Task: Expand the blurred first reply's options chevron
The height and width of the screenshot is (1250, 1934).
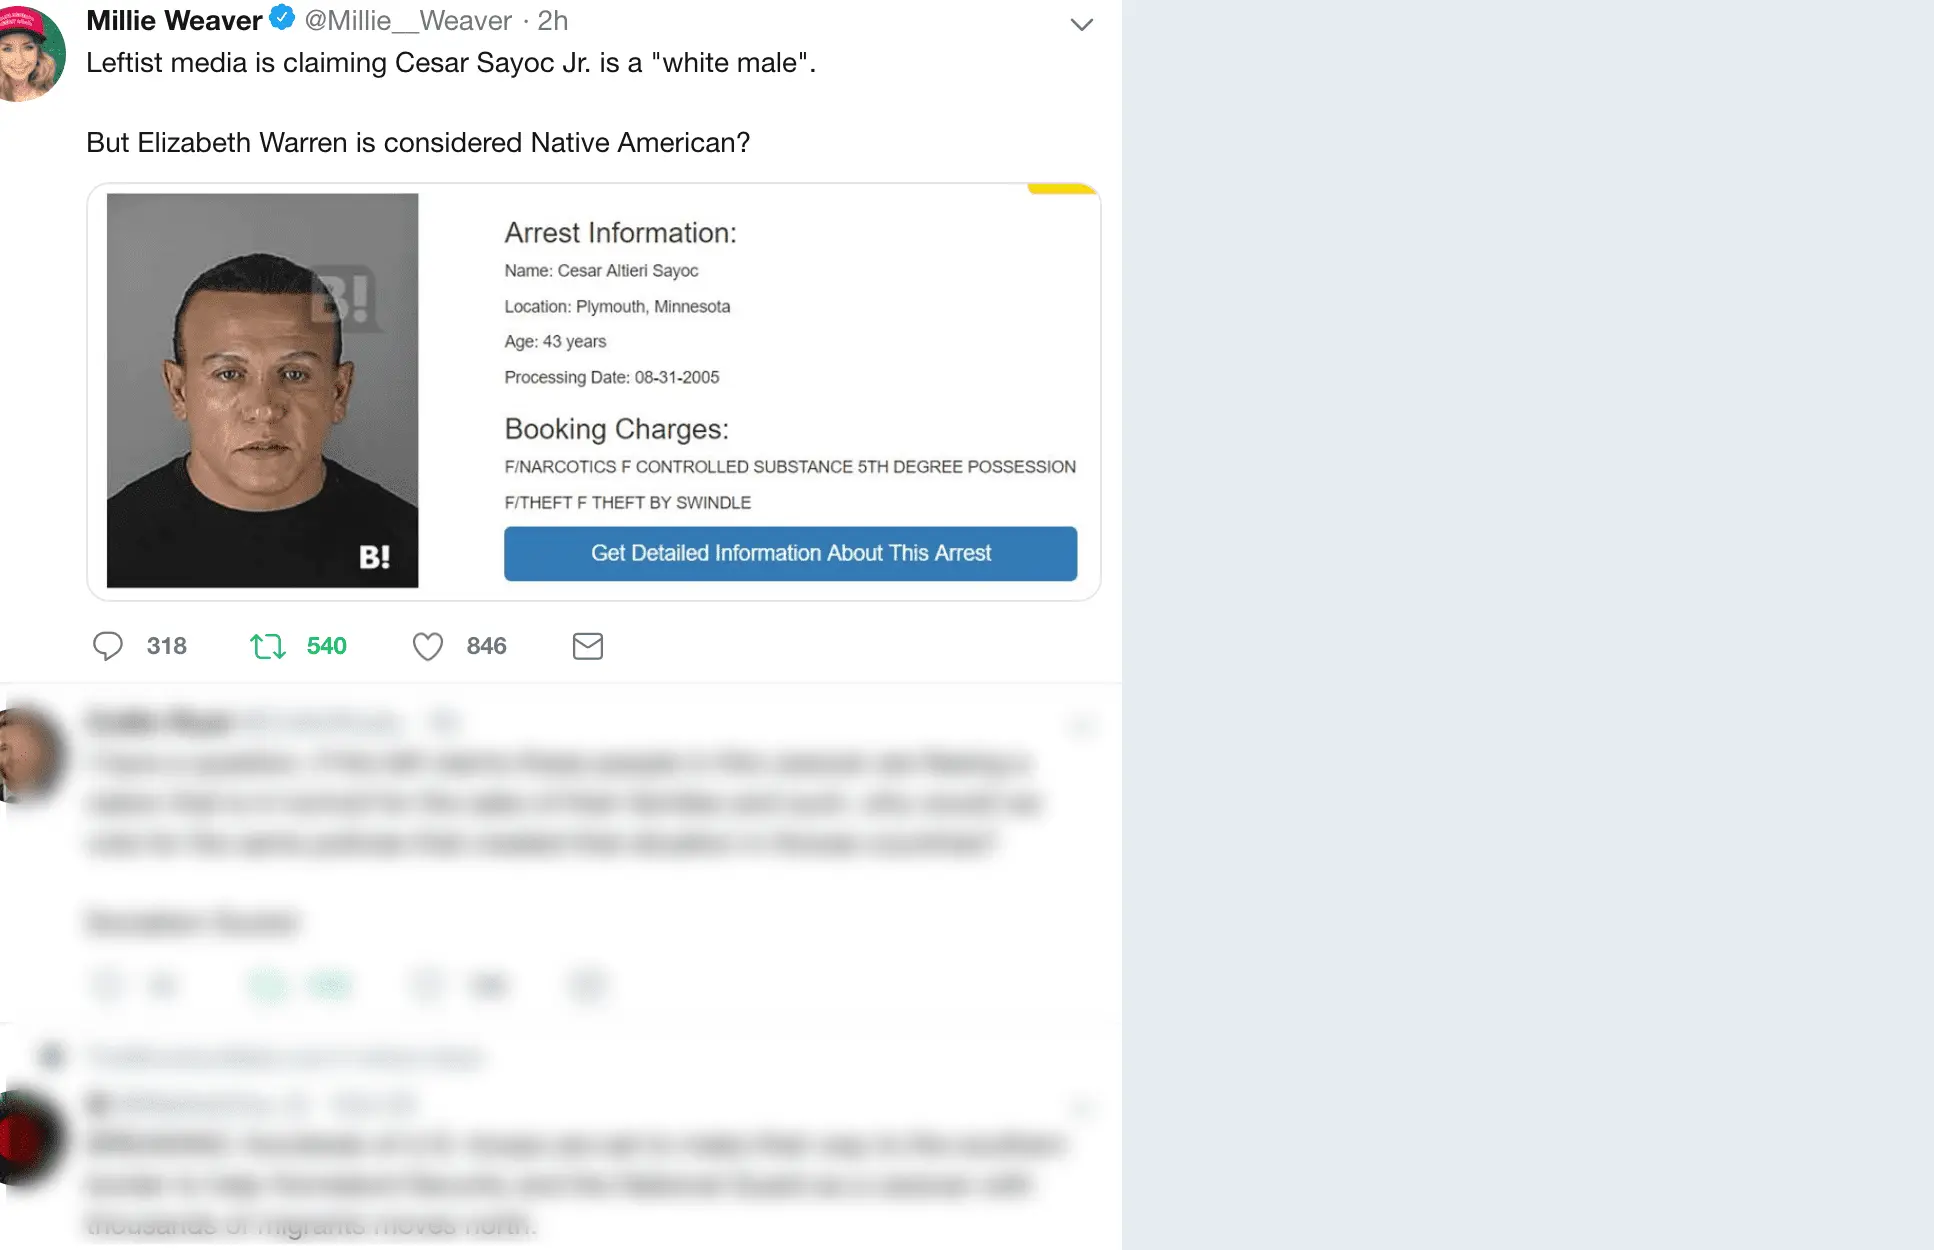Action: pyautogui.click(x=1081, y=723)
